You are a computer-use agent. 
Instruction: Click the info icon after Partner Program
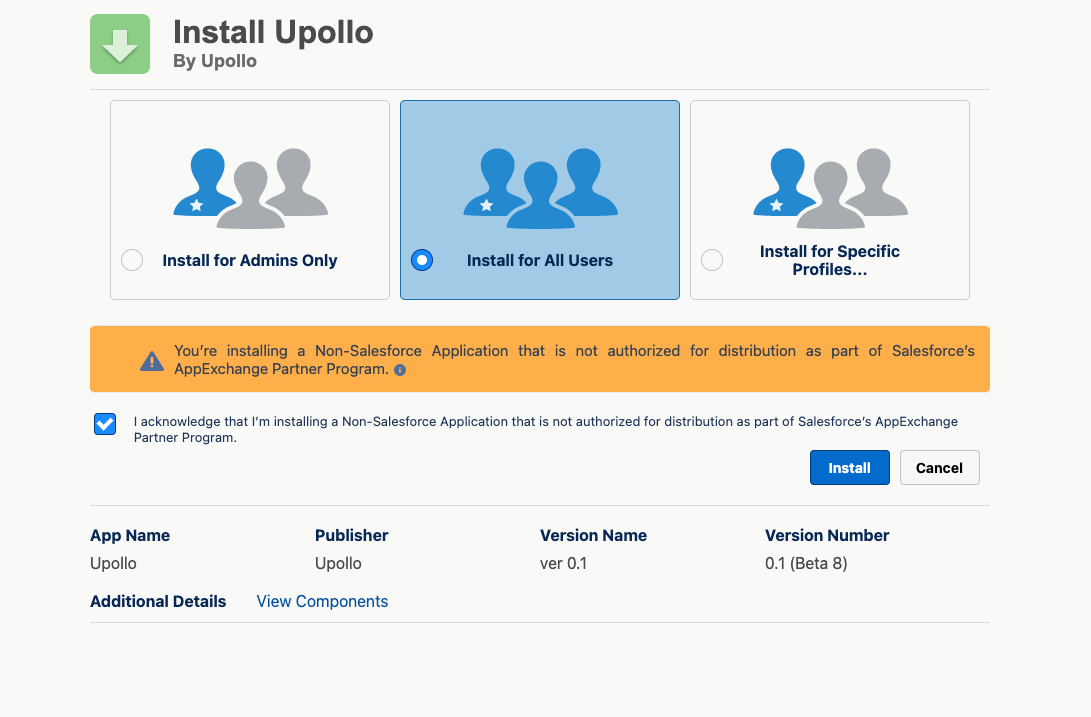click(x=400, y=370)
